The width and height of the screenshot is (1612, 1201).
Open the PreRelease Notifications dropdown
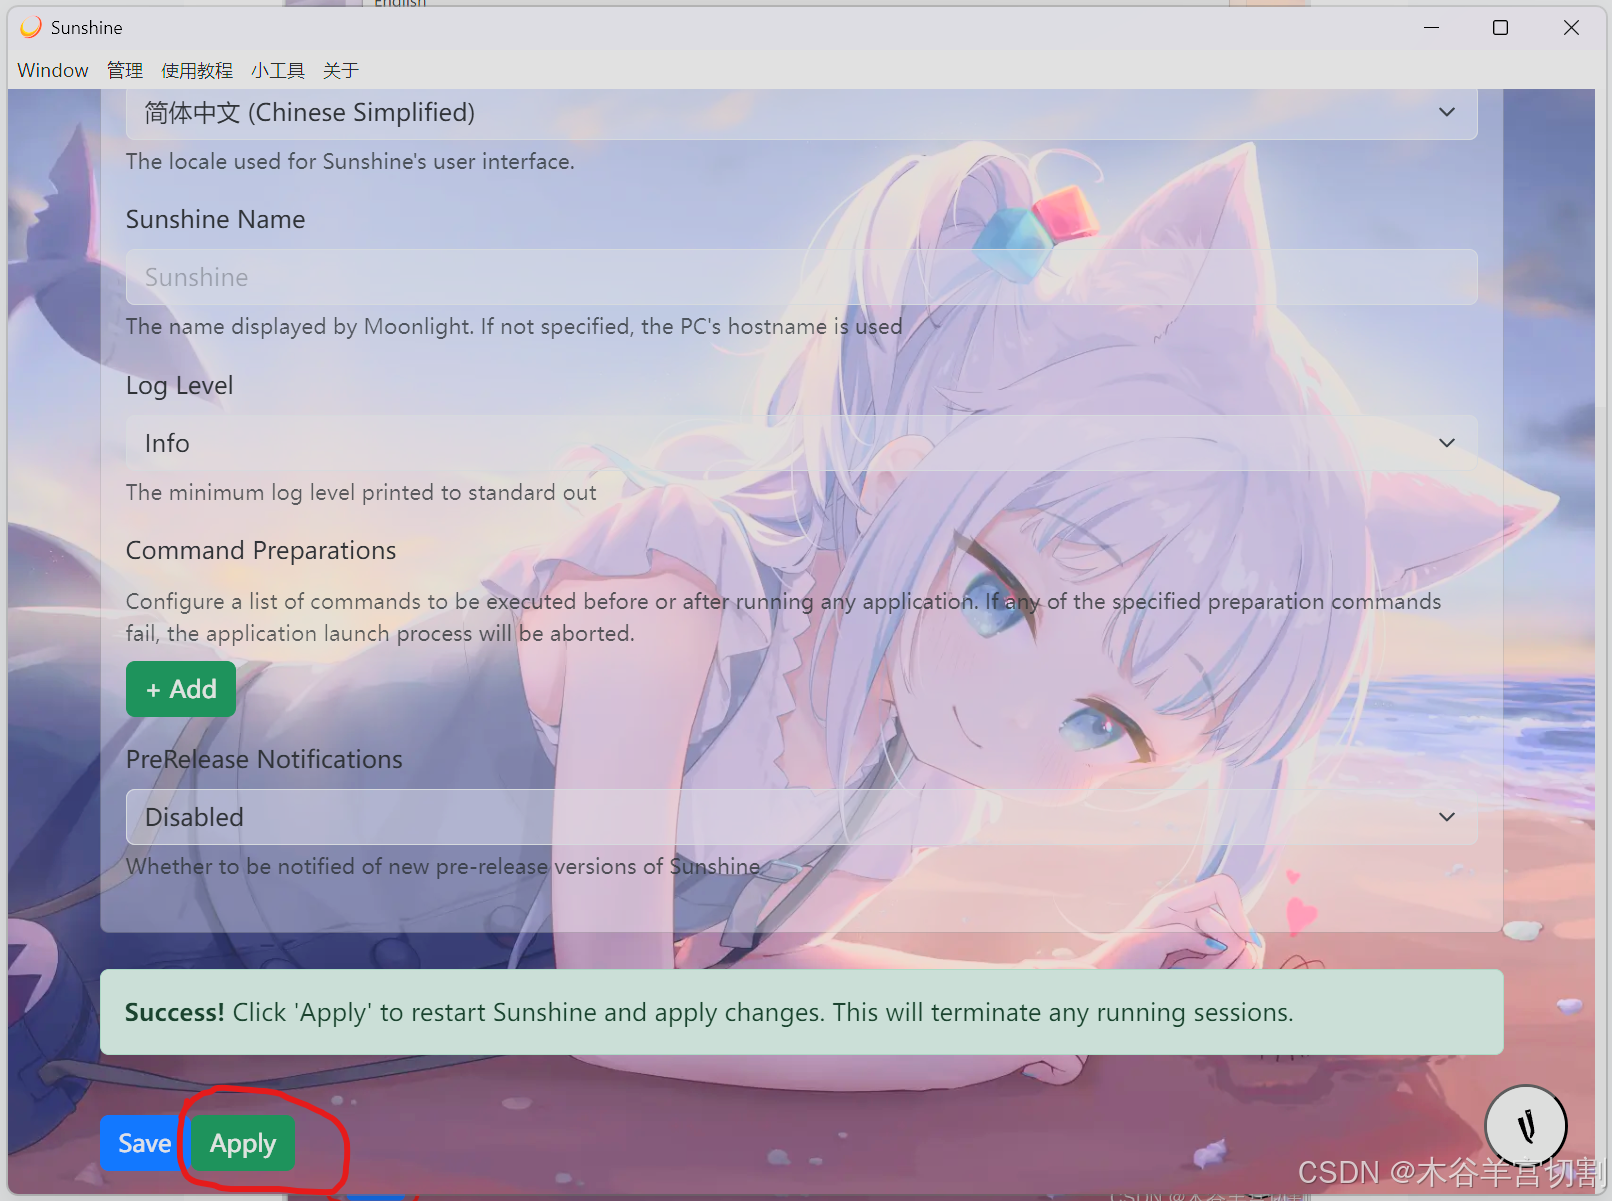(801, 817)
